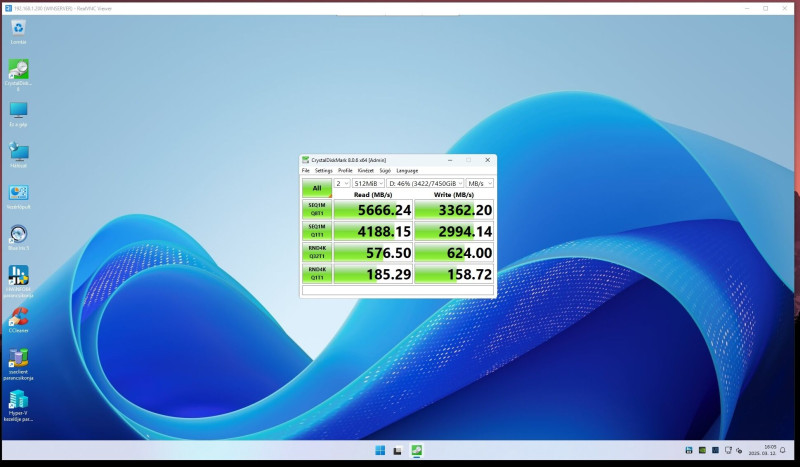Open the Profile menu
Viewport: 800px width, 467px height.
[345, 170]
